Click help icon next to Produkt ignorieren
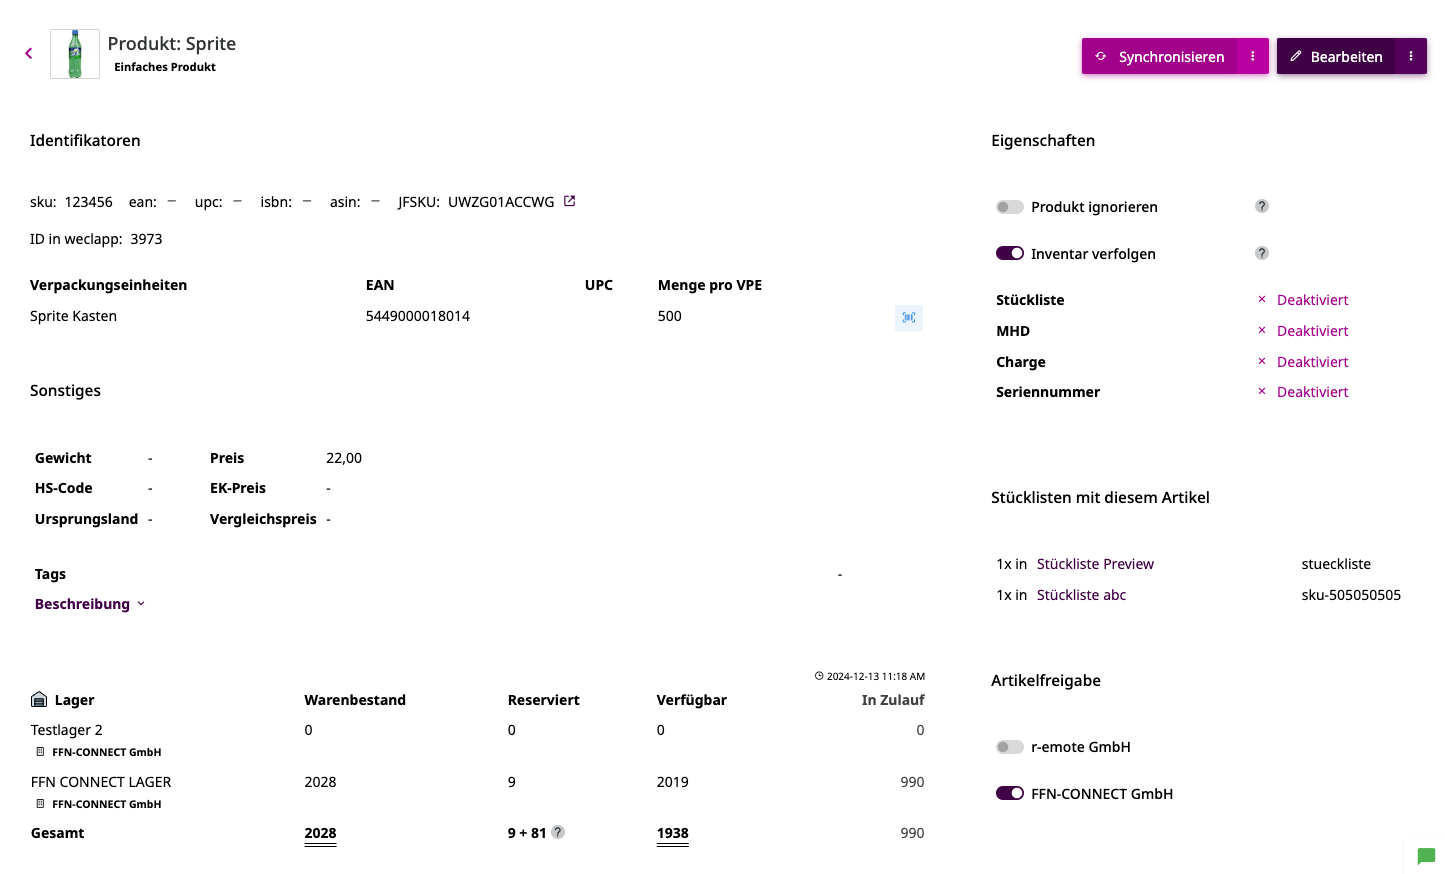 pyautogui.click(x=1262, y=206)
